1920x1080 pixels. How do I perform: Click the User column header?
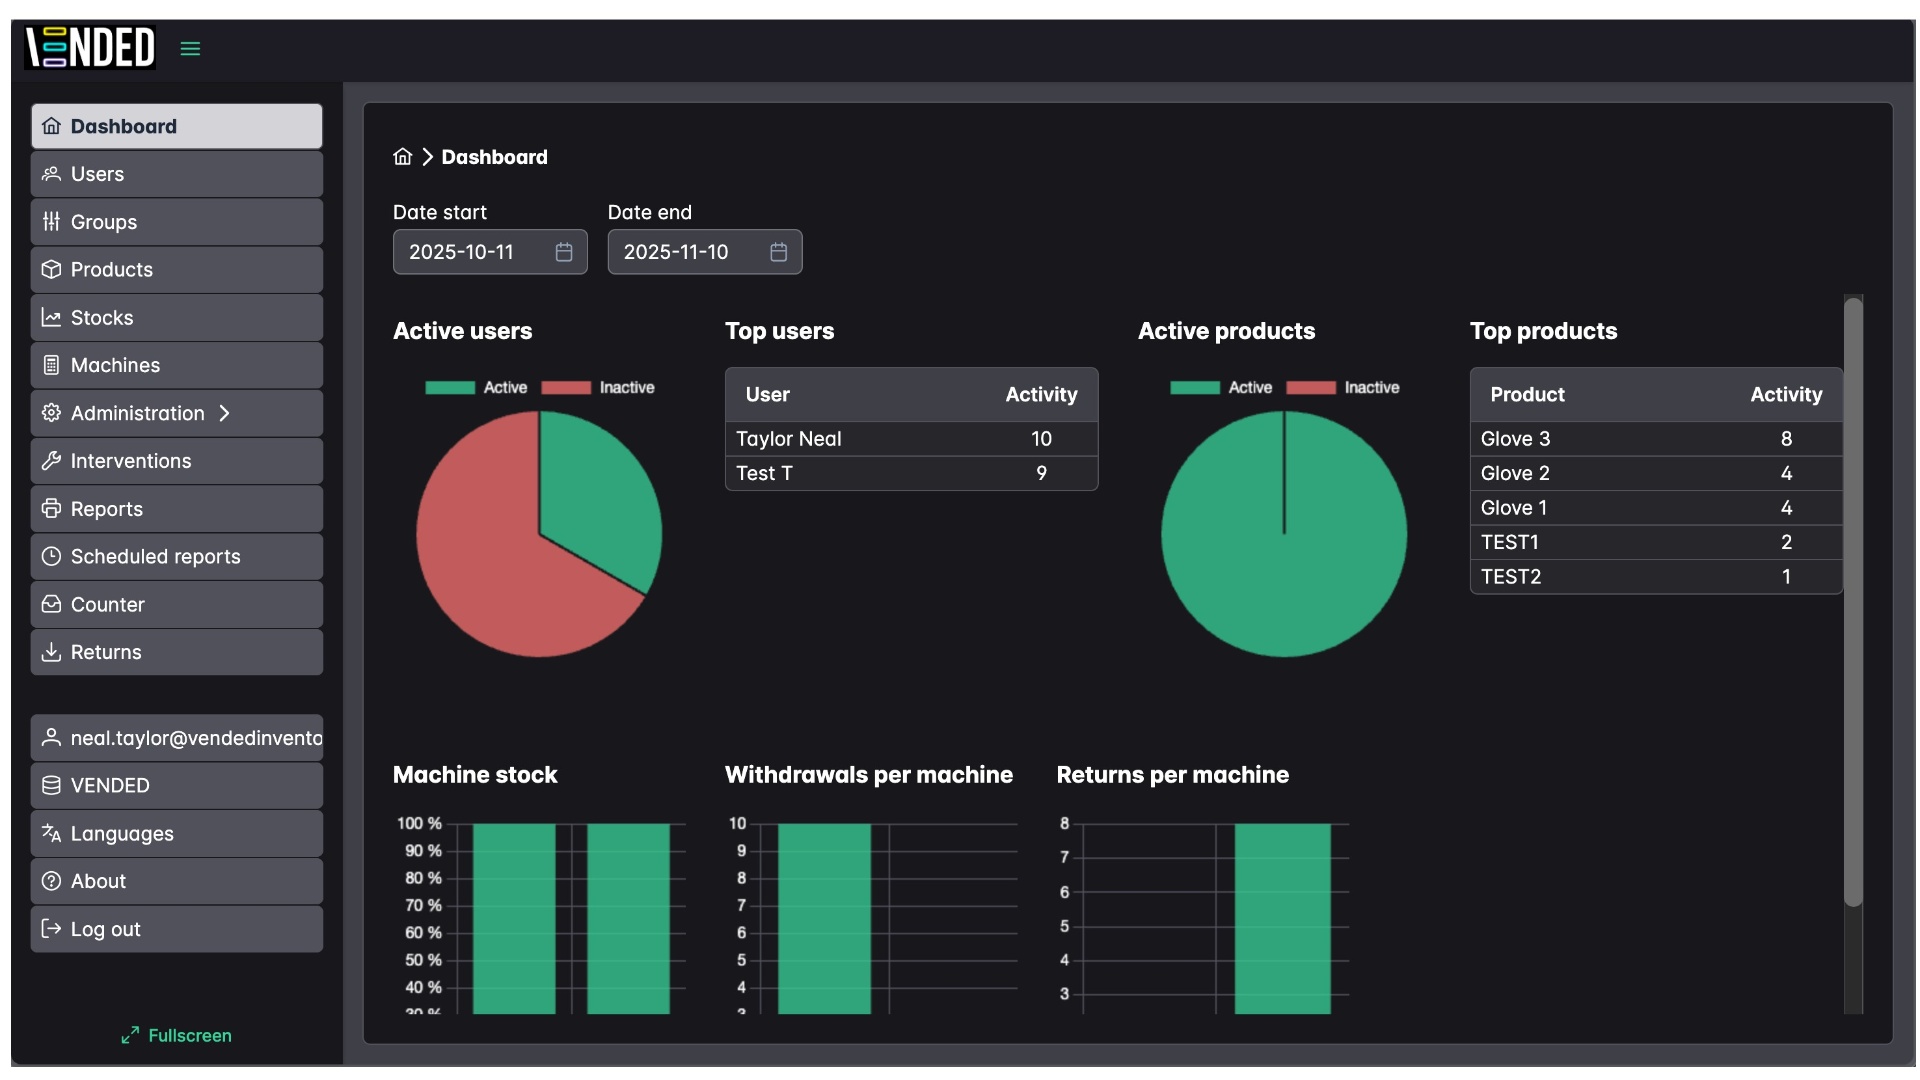pyautogui.click(x=768, y=395)
